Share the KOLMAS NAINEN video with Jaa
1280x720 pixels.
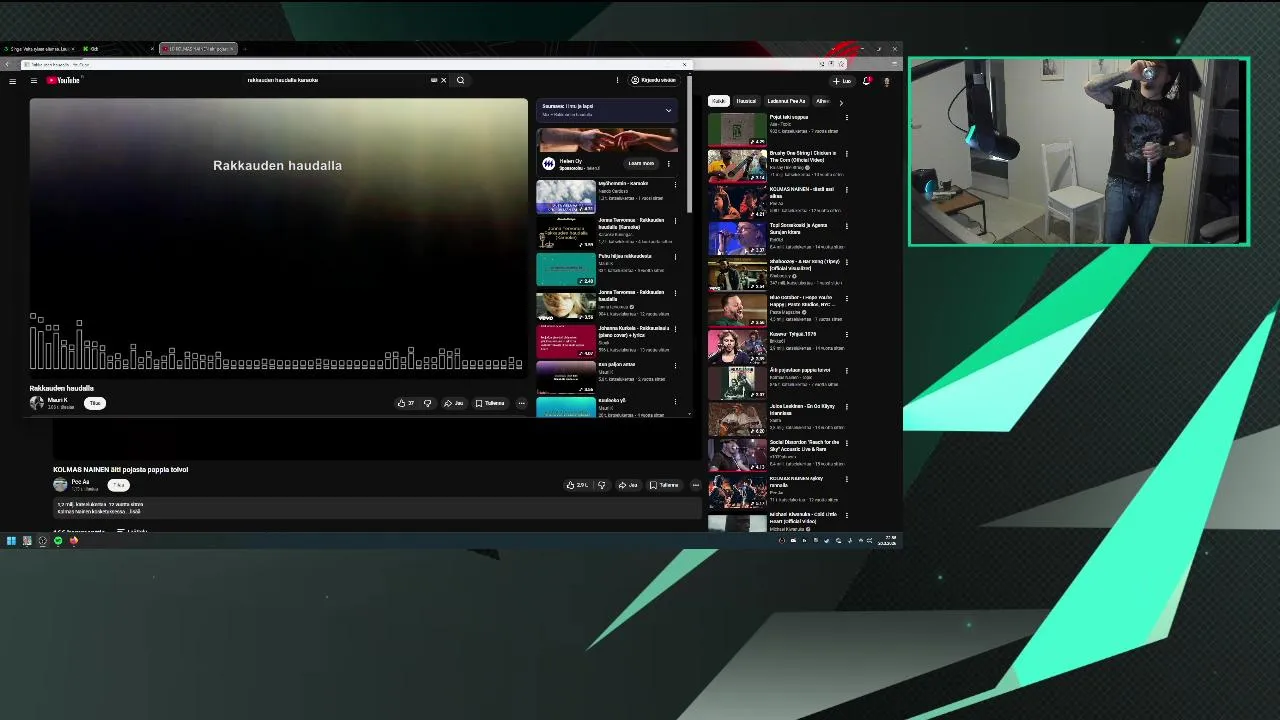(628, 485)
